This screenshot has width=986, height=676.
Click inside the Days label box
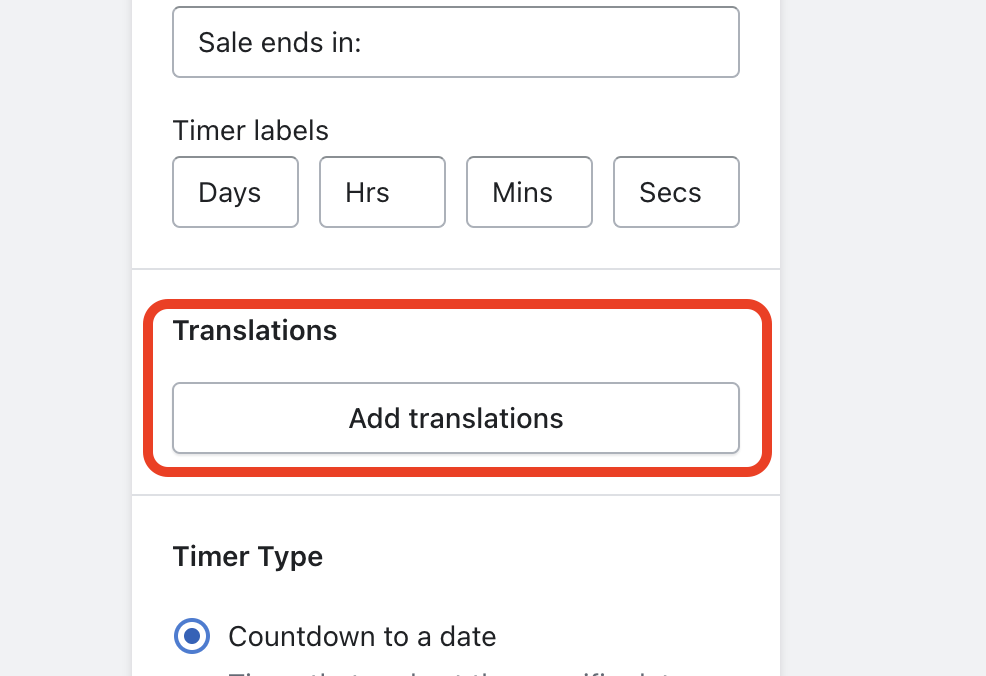tap(235, 192)
